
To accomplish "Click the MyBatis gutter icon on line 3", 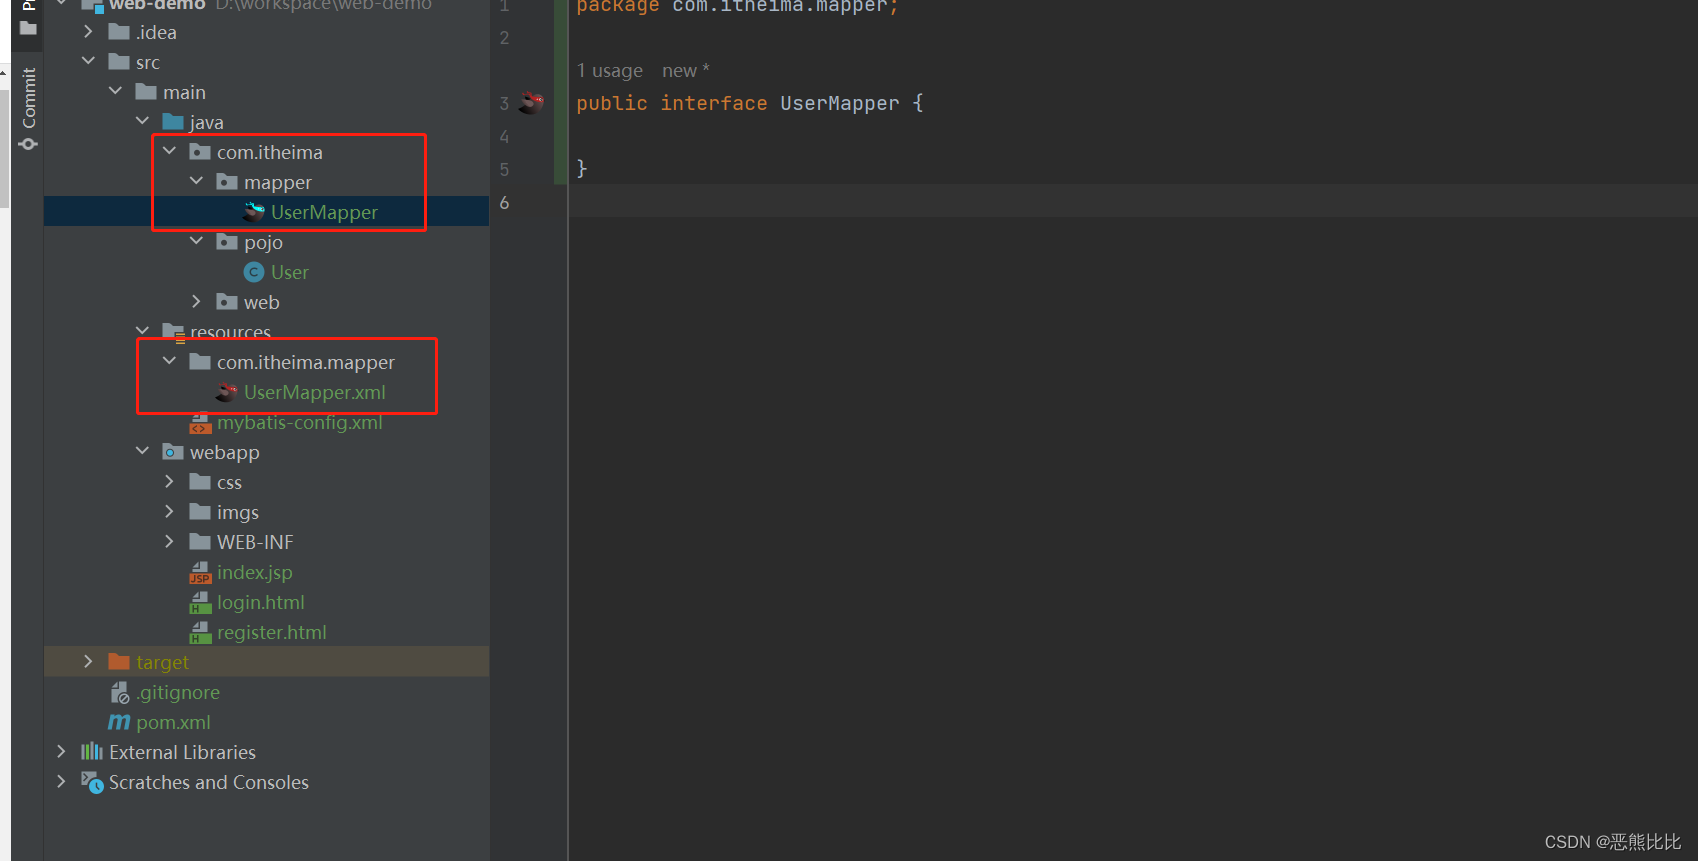I will coord(531,102).
